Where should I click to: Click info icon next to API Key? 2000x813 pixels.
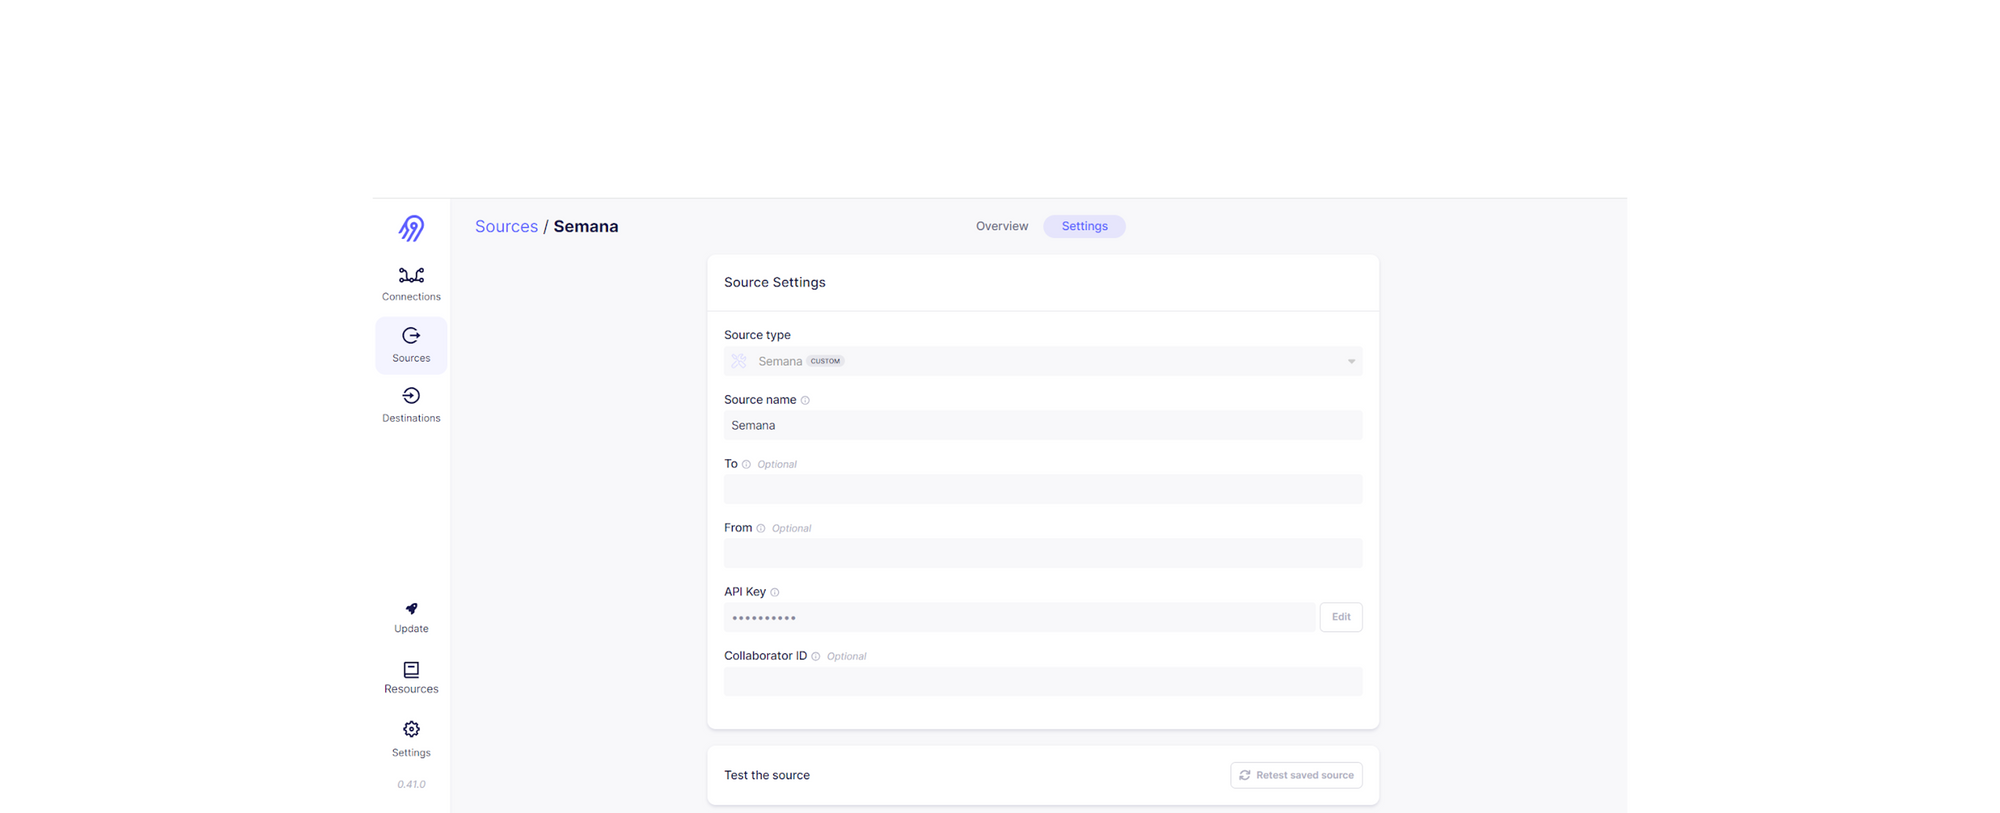775,593
